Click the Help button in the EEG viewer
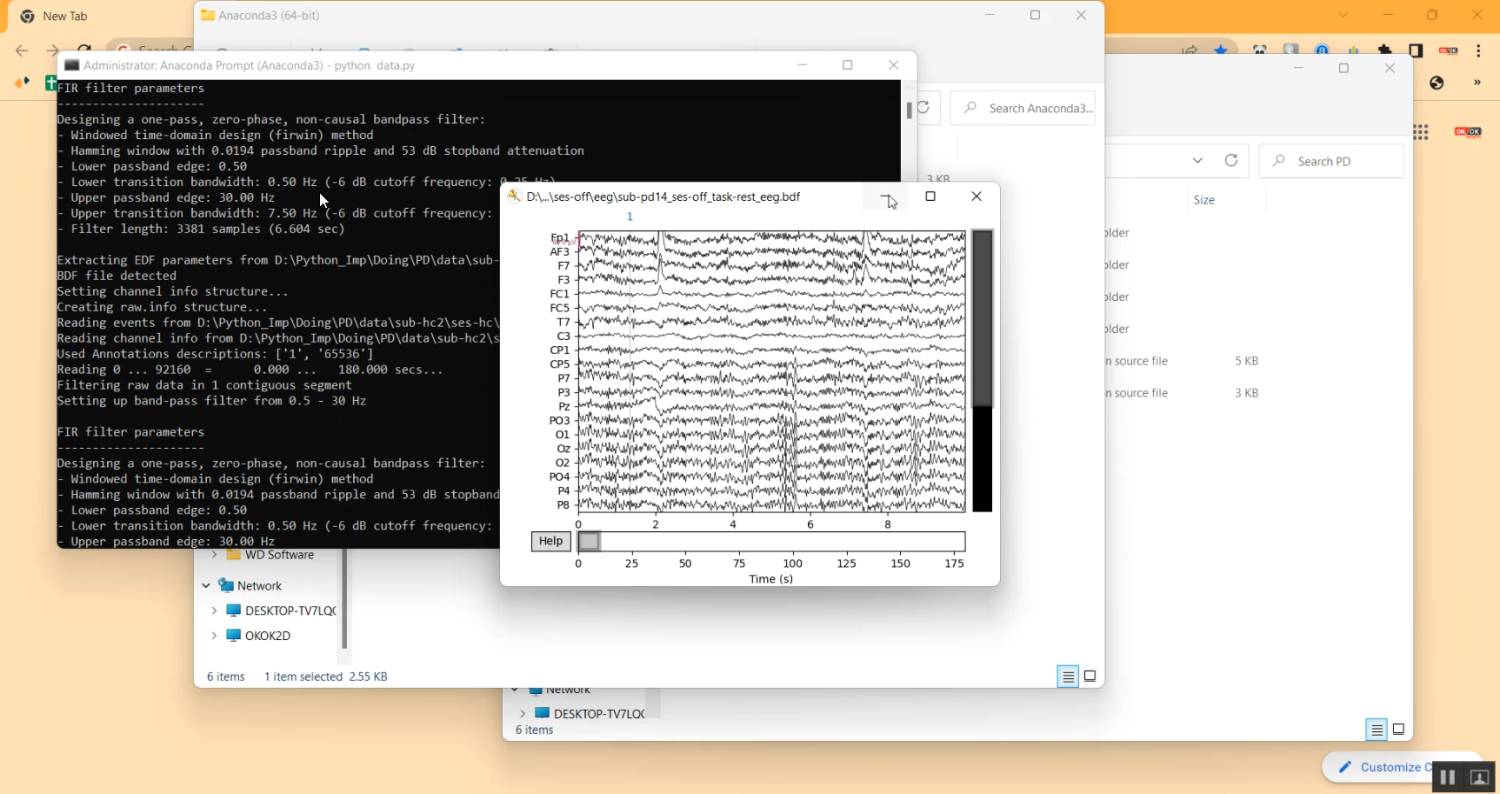The height and width of the screenshot is (794, 1500). coord(550,541)
